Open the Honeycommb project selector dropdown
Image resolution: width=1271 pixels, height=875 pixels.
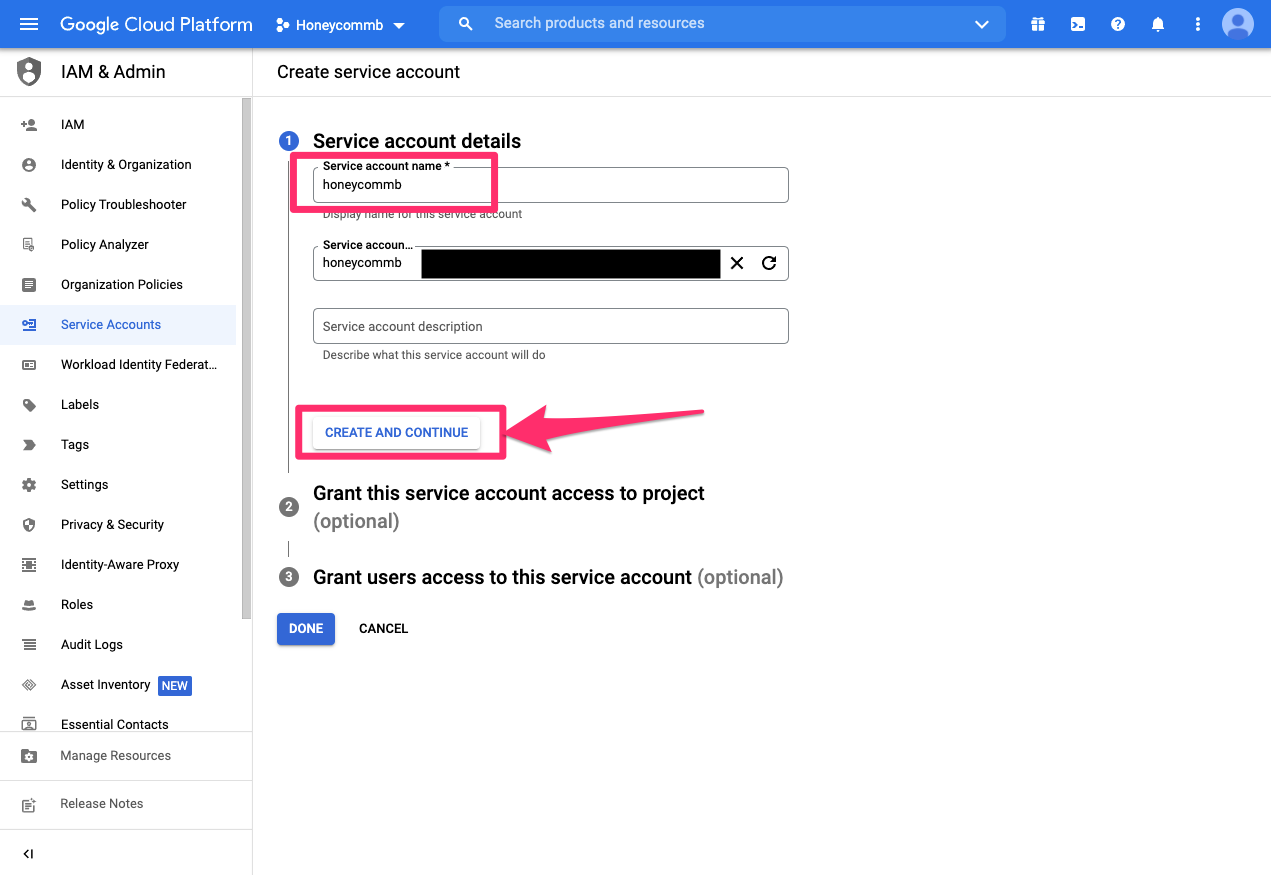pos(341,25)
